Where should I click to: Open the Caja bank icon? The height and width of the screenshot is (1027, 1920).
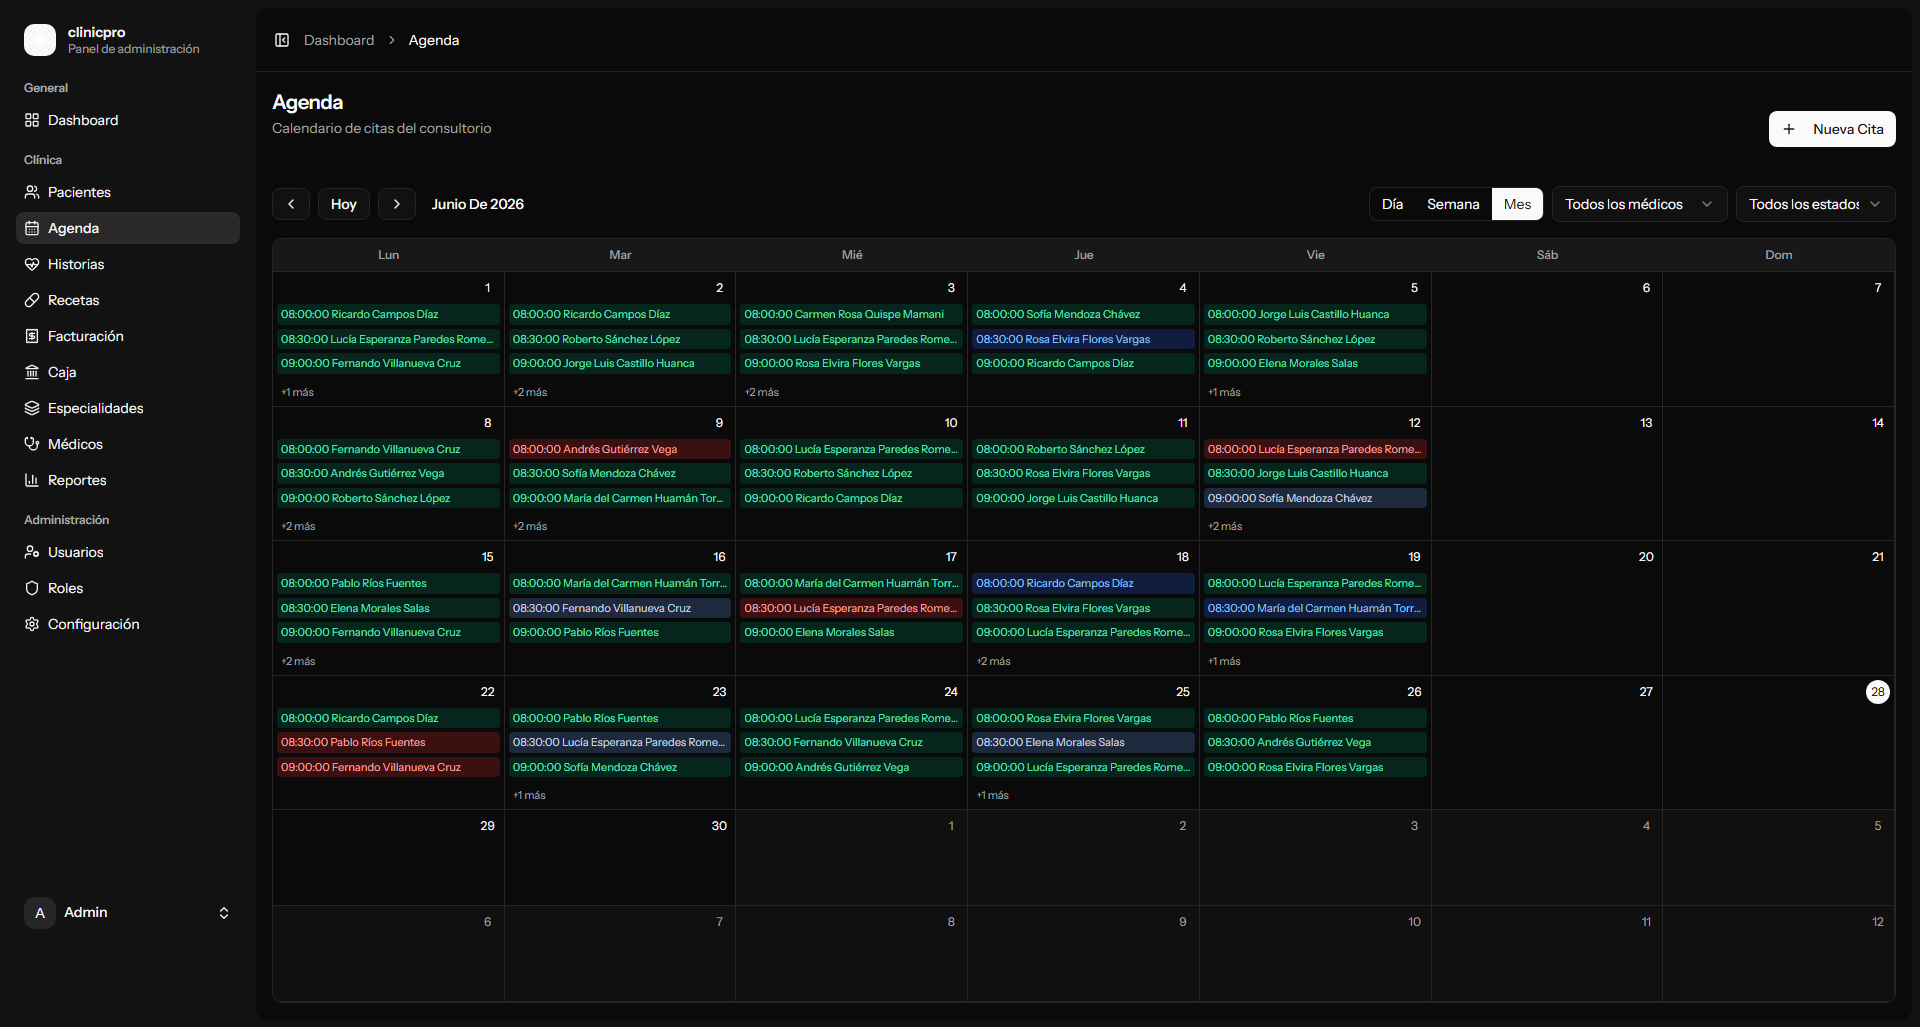[32, 372]
